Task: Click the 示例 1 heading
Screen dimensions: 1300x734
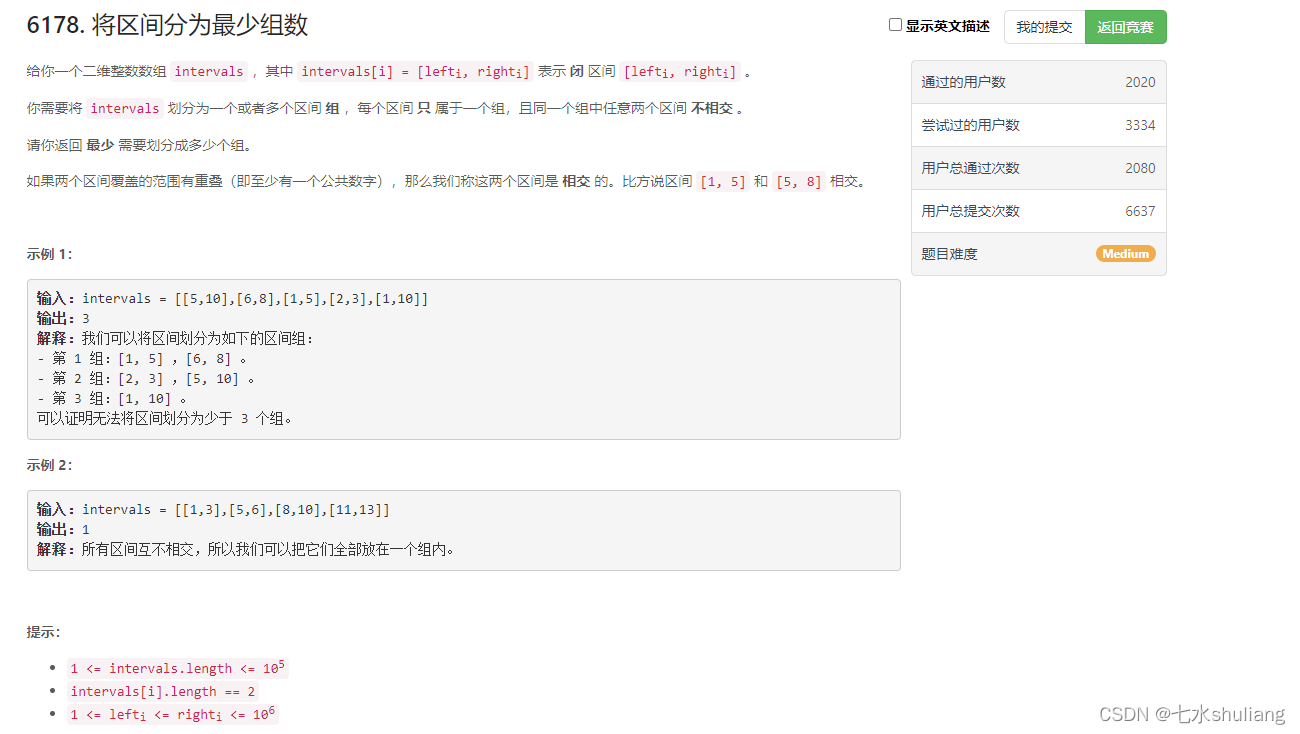Action: [x=49, y=254]
